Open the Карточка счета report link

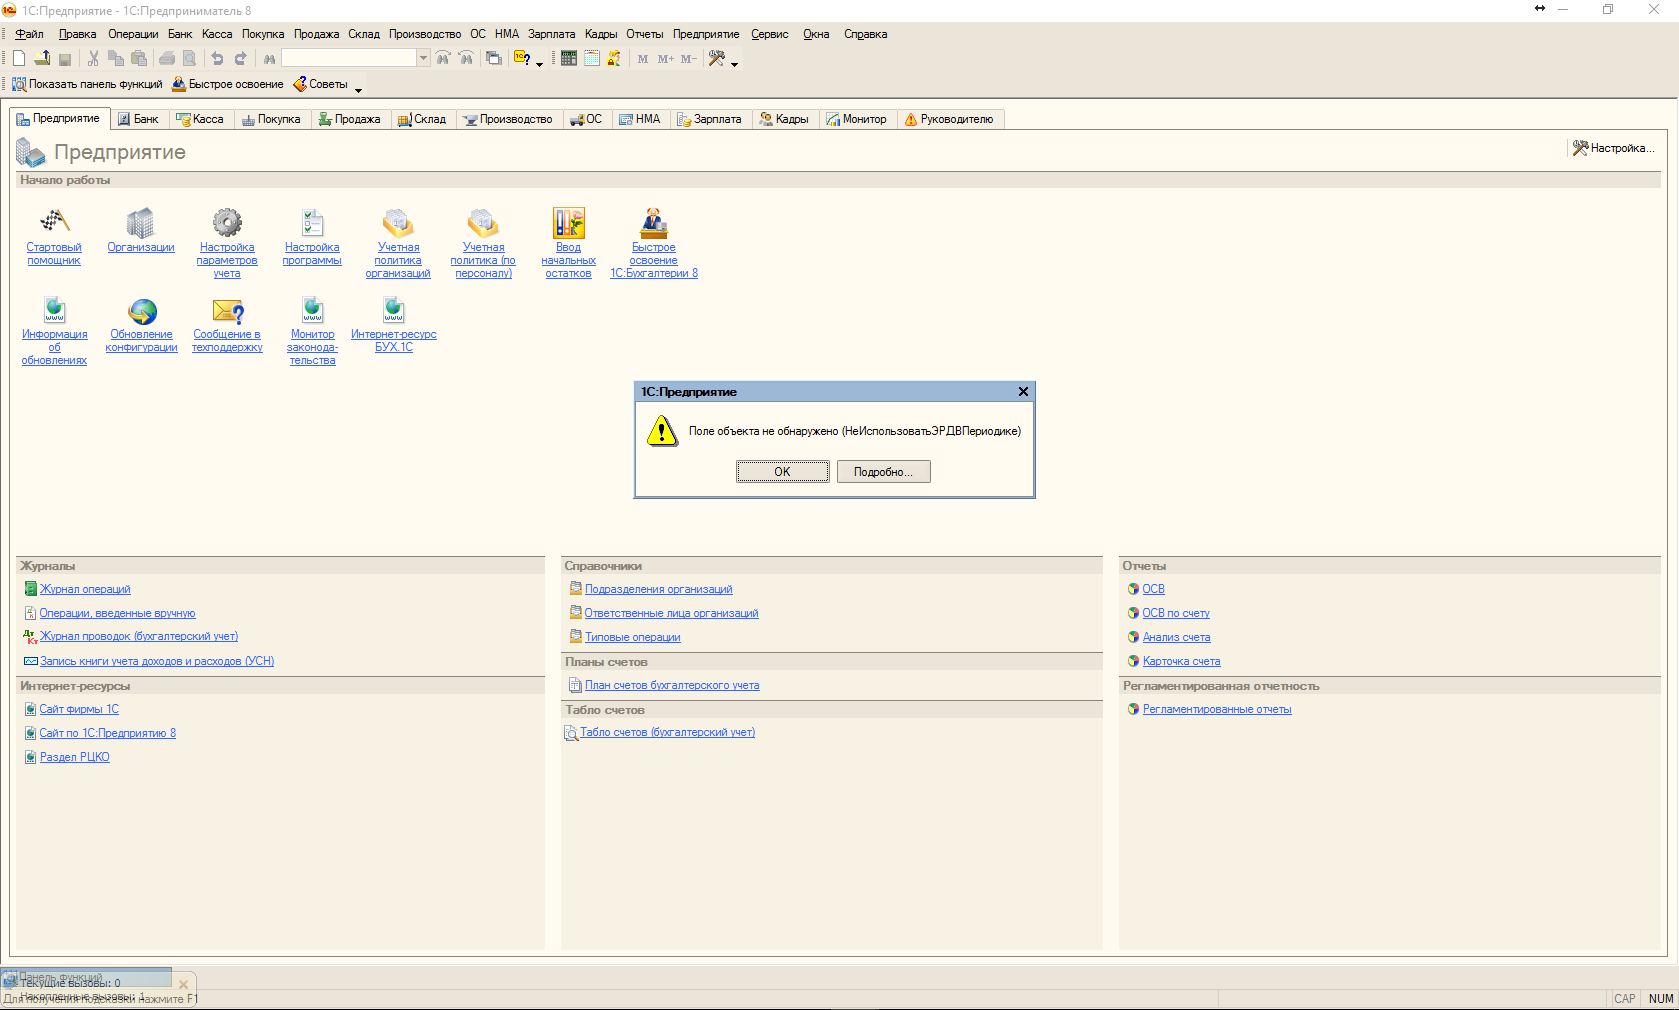[1182, 661]
